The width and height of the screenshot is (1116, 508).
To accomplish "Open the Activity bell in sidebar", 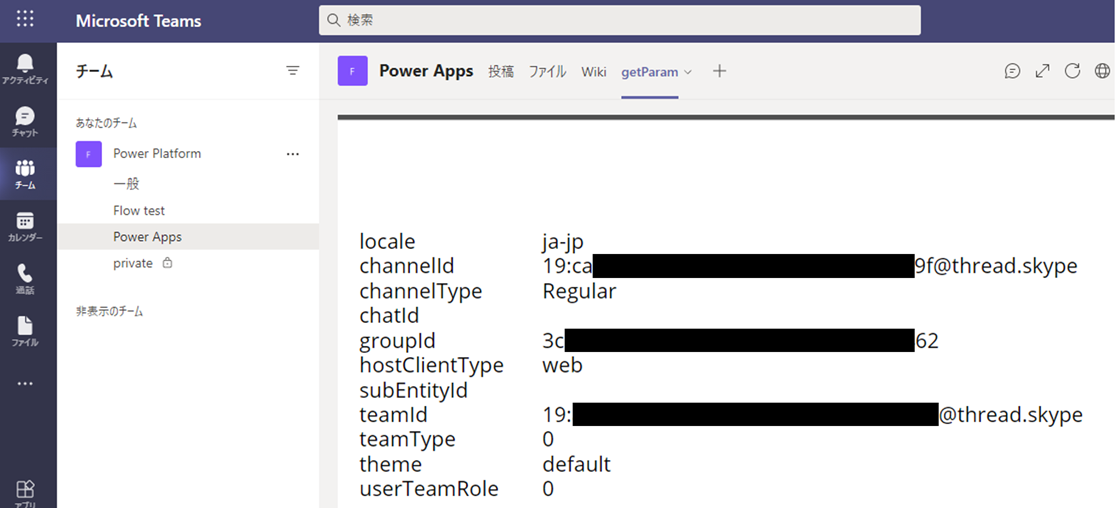I will pyautogui.click(x=25, y=68).
